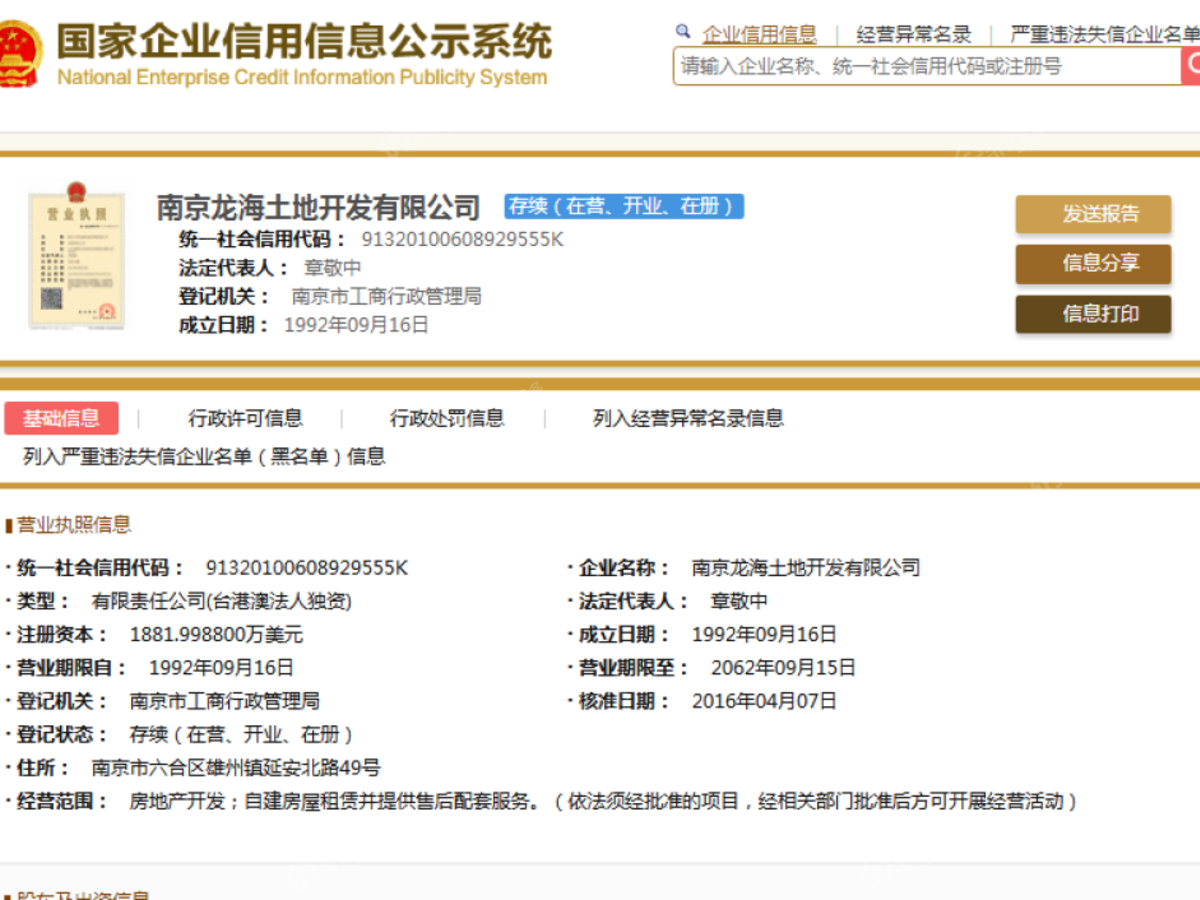
Task: Click header legal representative name 章敬中
Action: pos(333,268)
